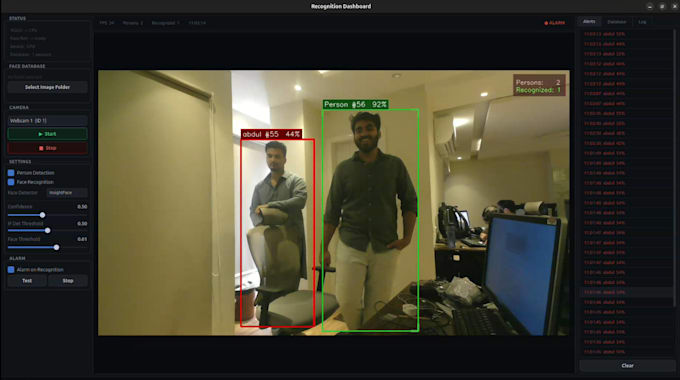680x380 pixels.
Task: Click the Face Threshold slider handle
Action: tap(56, 247)
